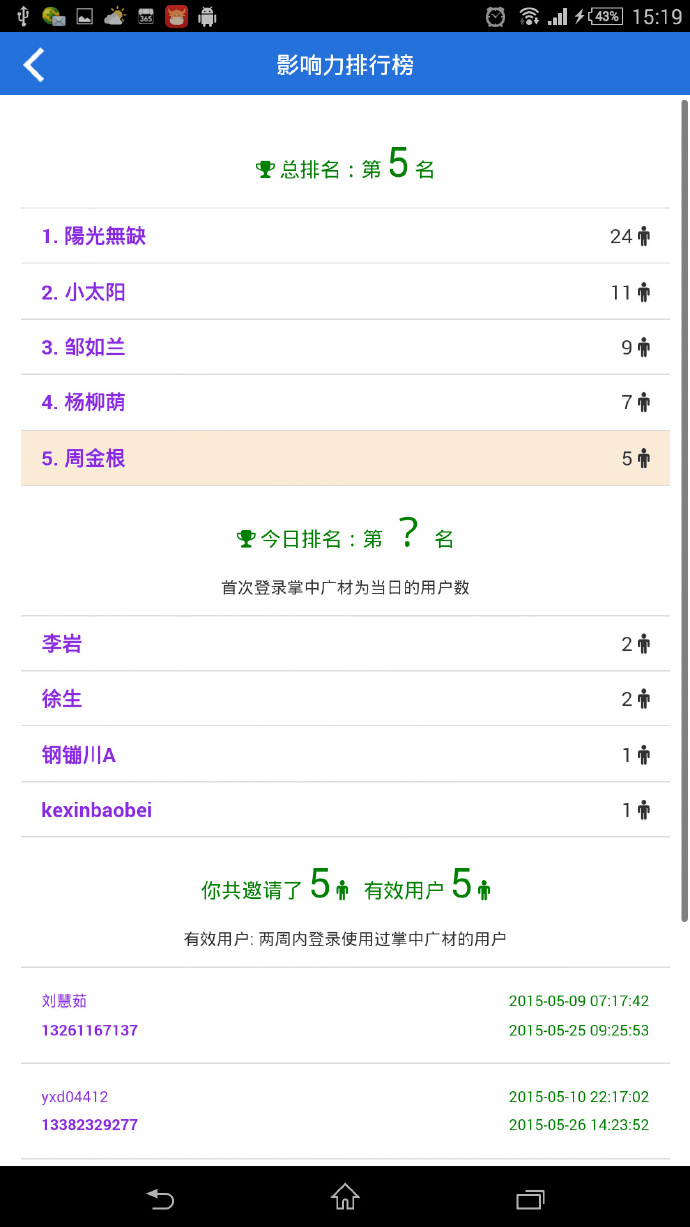Image resolution: width=690 pixels, height=1227 pixels.
Task: Open the recent apps button
Action: coord(529,1197)
